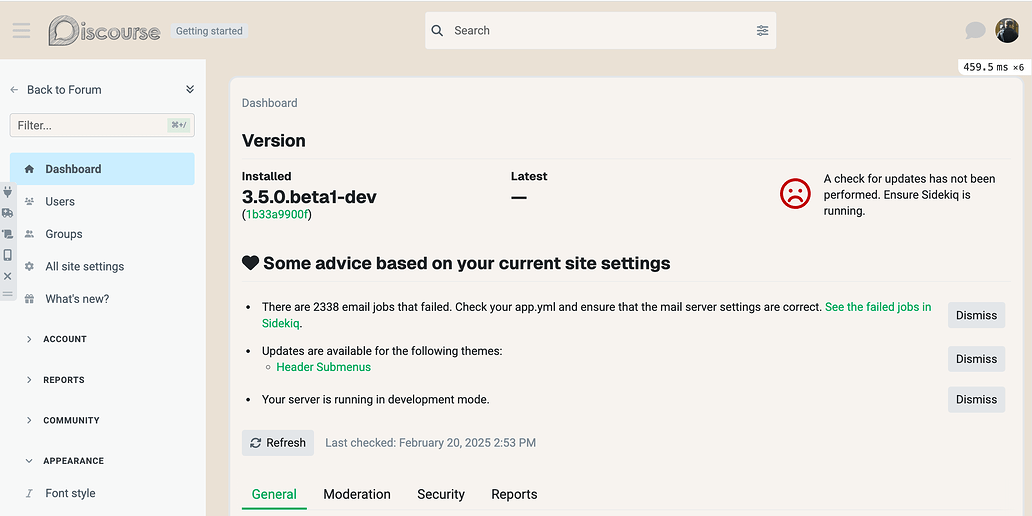Open the hamburger sidebar menu
Image resolution: width=1032 pixels, height=516 pixels.
coord(21,31)
